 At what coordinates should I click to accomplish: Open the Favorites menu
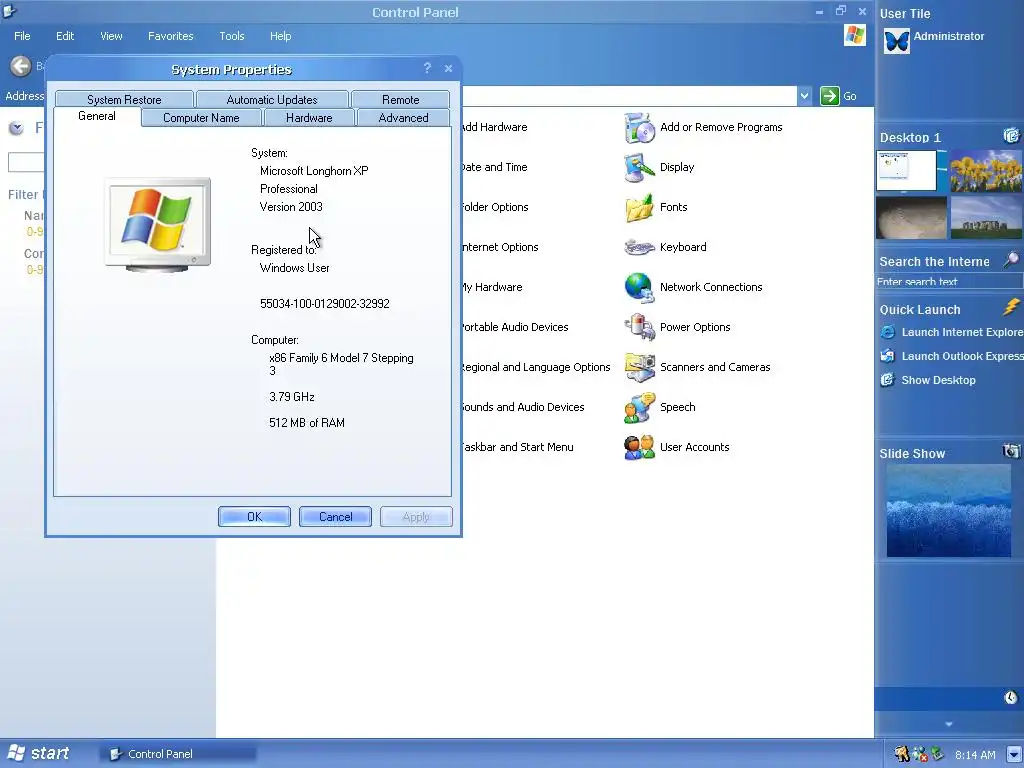[170, 36]
